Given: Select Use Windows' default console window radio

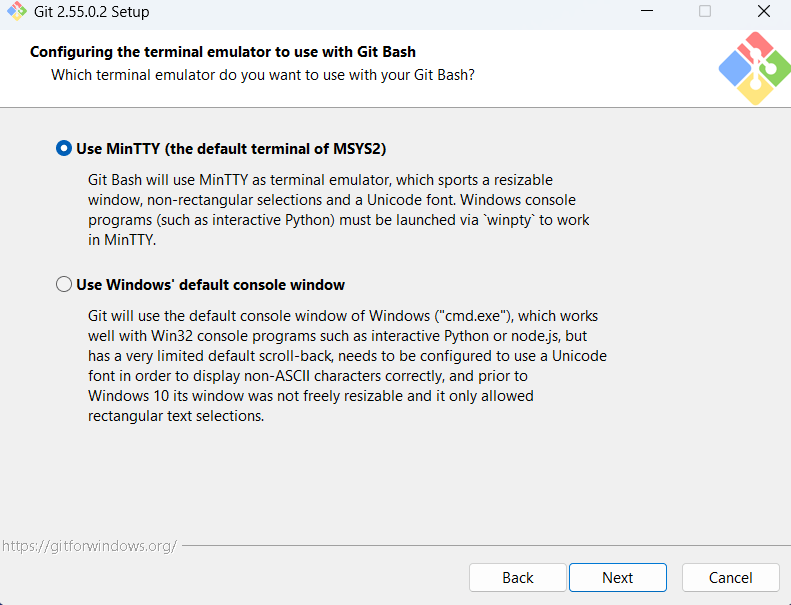Looking at the screenshot, I should (64, 284).
